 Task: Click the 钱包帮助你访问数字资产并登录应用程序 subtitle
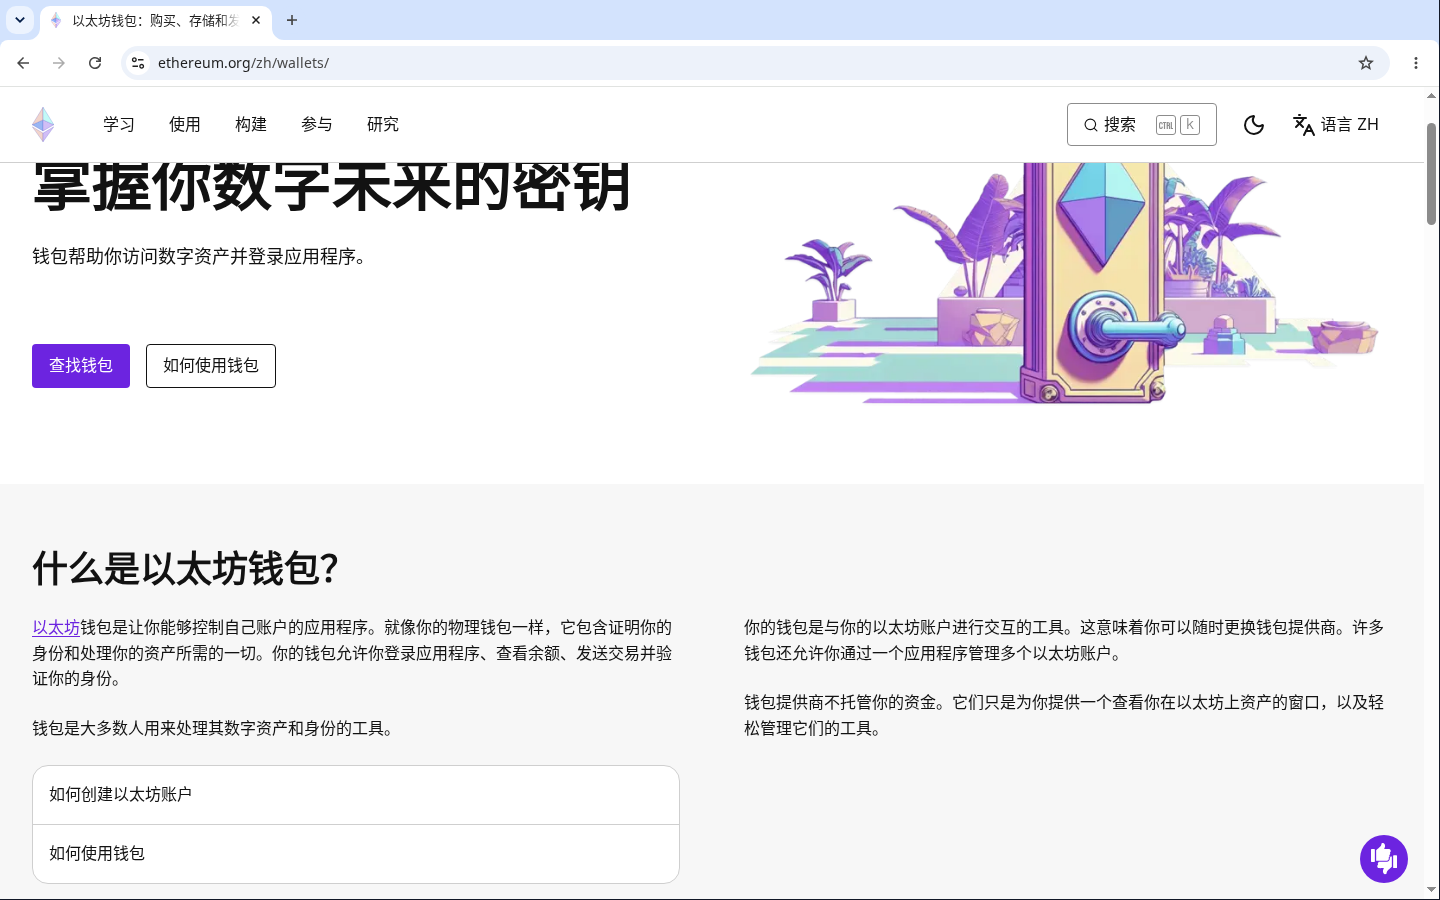200,257
